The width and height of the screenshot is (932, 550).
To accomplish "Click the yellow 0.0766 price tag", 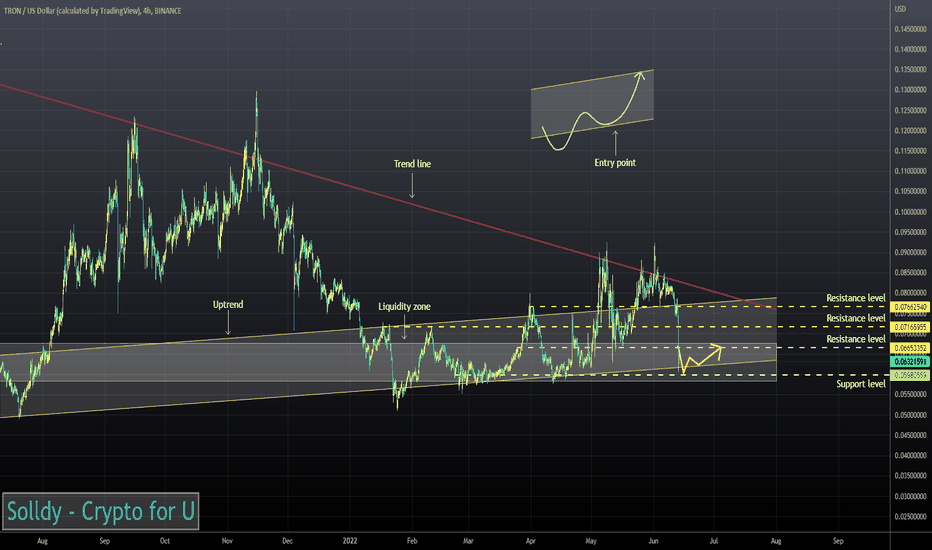I will point(910,307).
